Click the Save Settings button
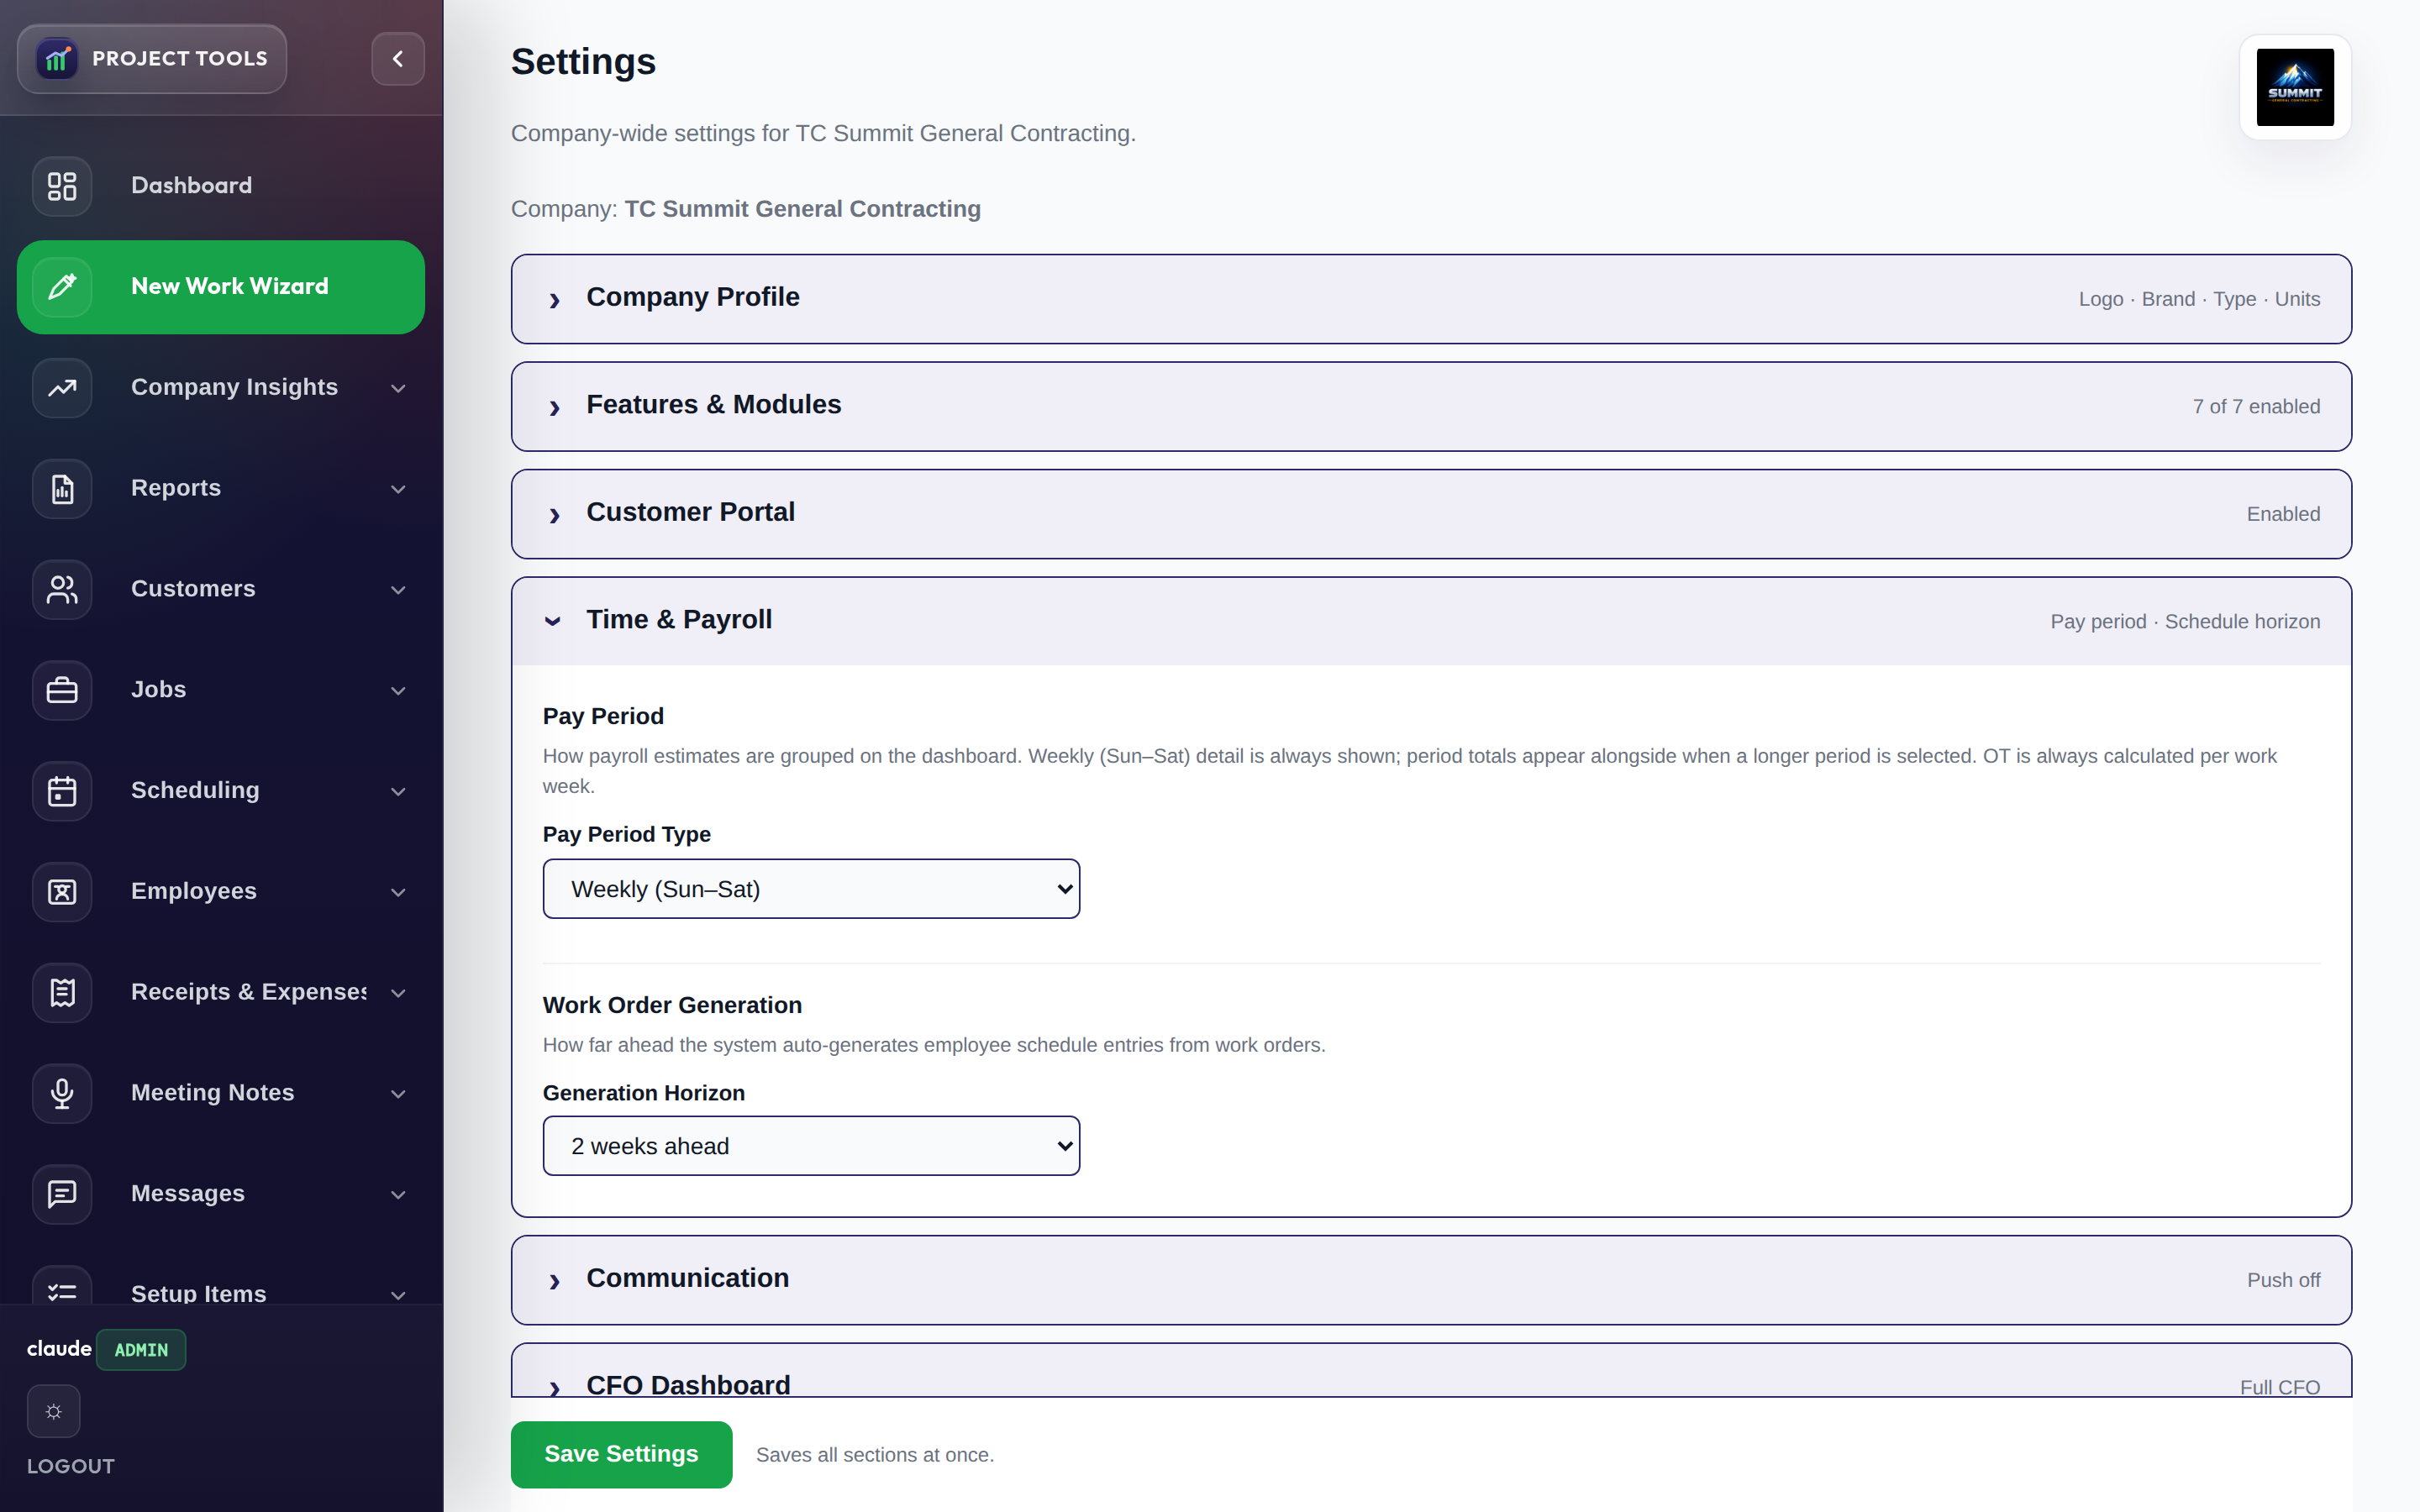The image size is (2420, 1512). point(621,1454)
